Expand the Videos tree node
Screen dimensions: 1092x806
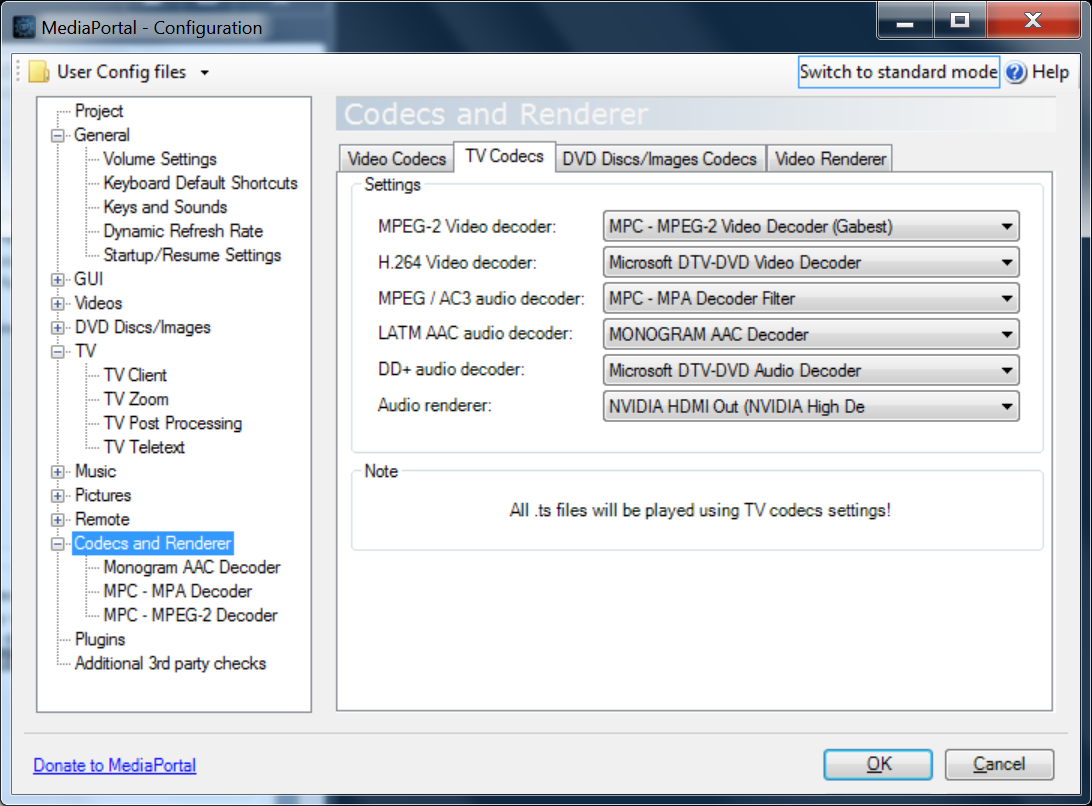[x=58, y=304]
